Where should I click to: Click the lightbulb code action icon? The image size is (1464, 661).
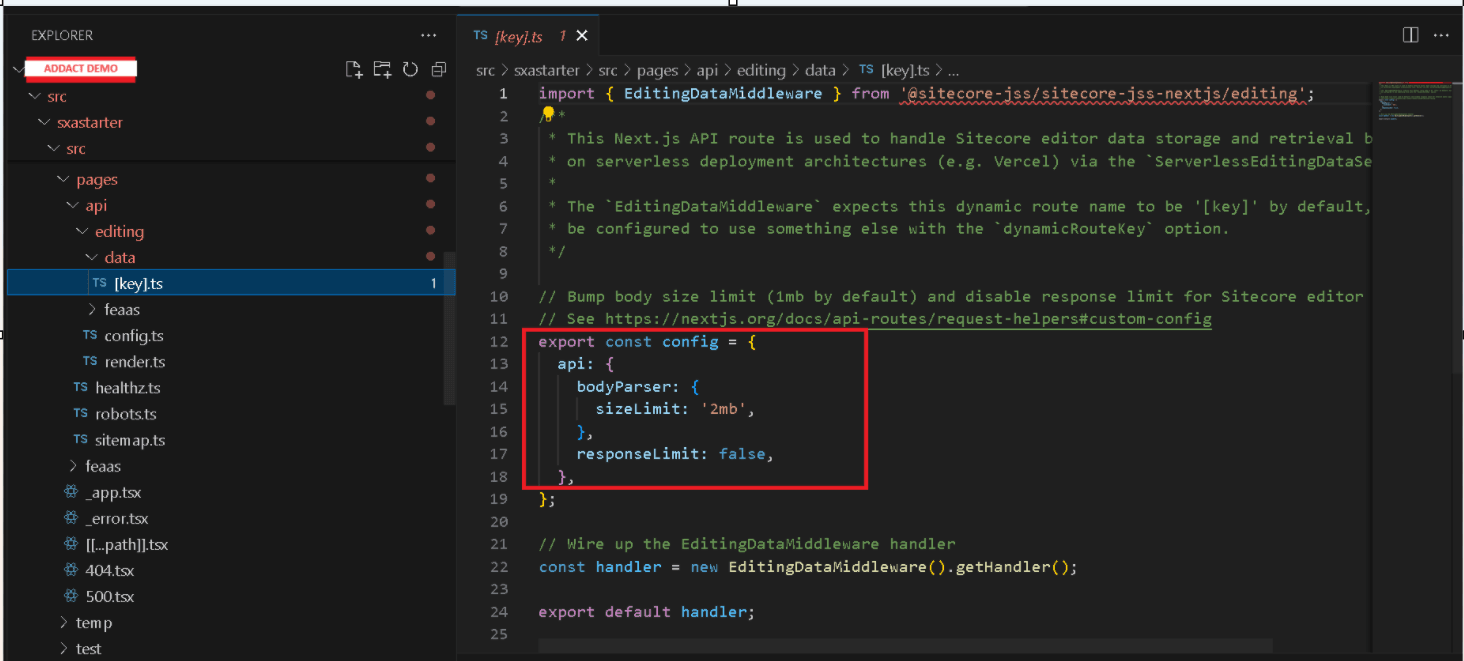(x=547, y=114)
